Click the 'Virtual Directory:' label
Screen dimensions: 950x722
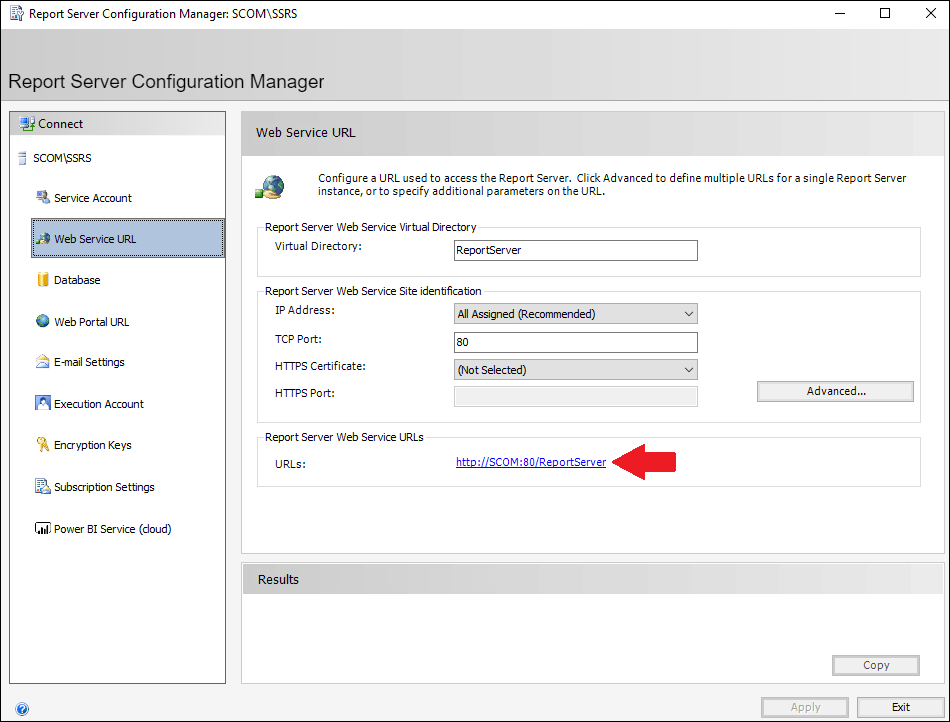click(x=318, y=247)
